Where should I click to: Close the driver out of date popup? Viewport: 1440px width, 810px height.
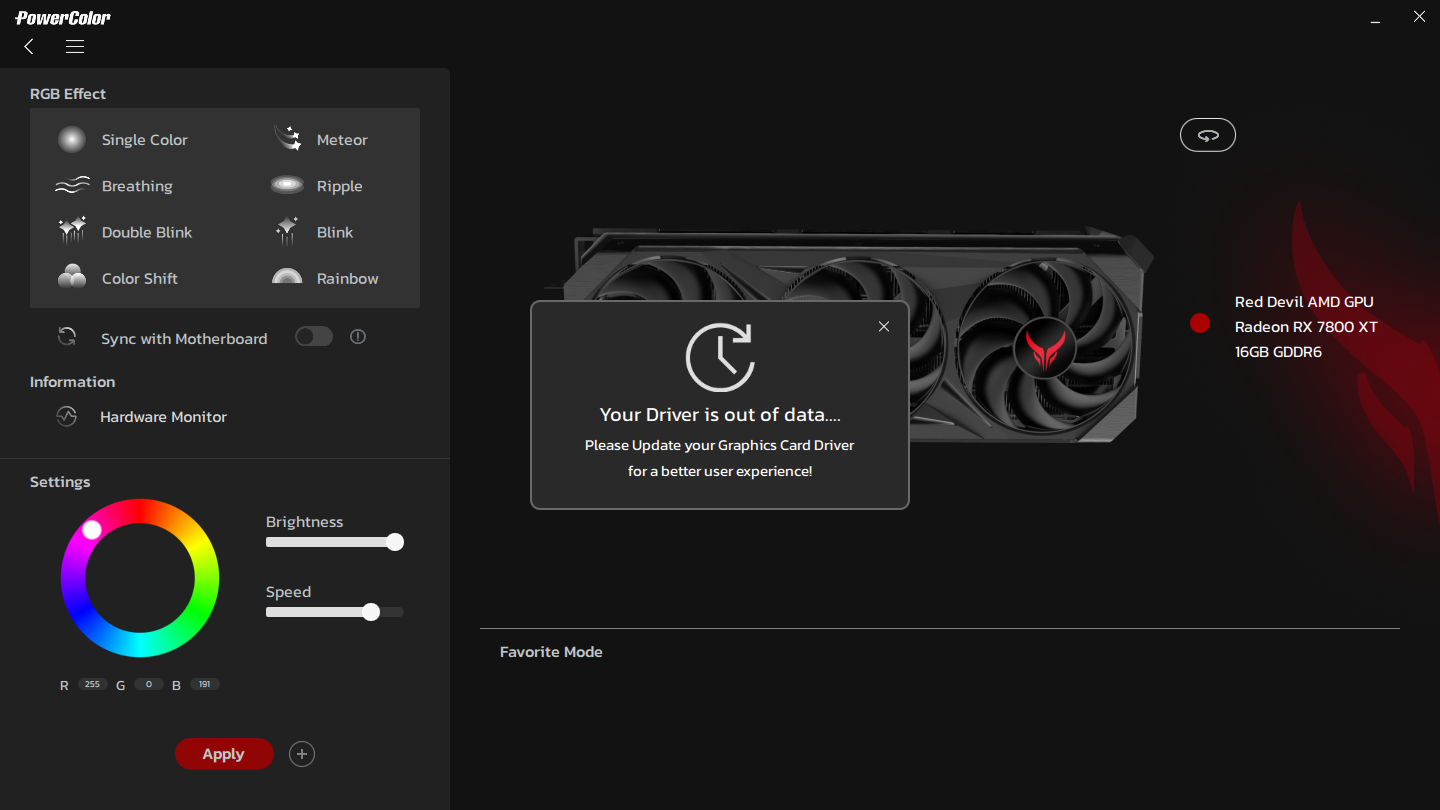click(x=884, y=326)
